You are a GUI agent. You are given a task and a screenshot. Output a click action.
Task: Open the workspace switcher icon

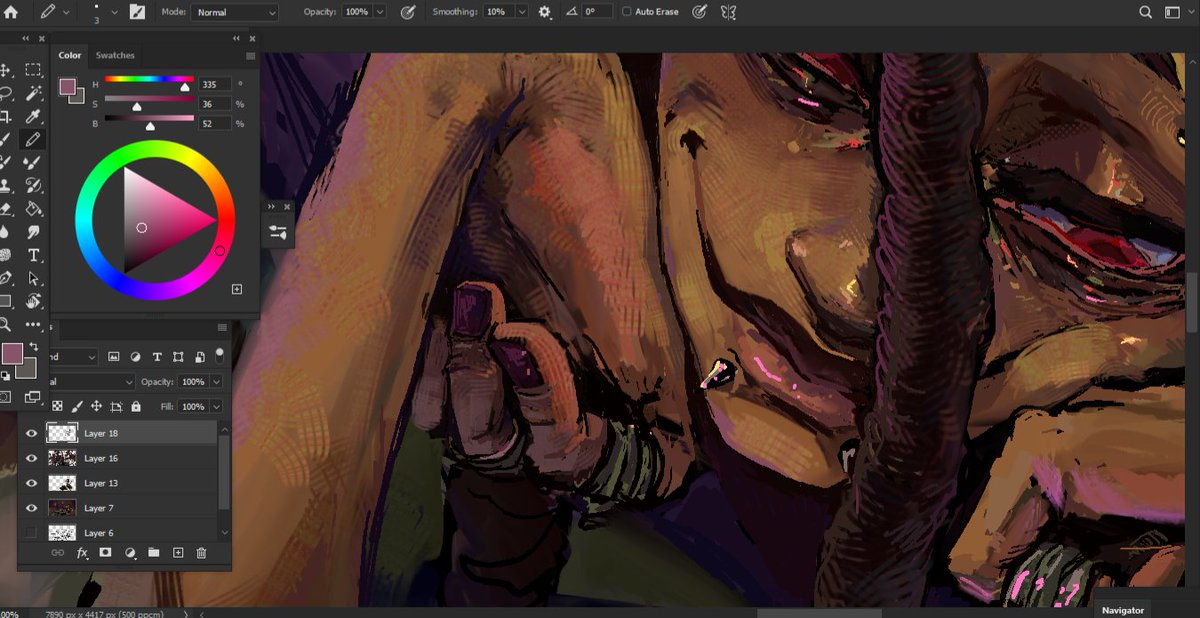(x=1172, y=12)
